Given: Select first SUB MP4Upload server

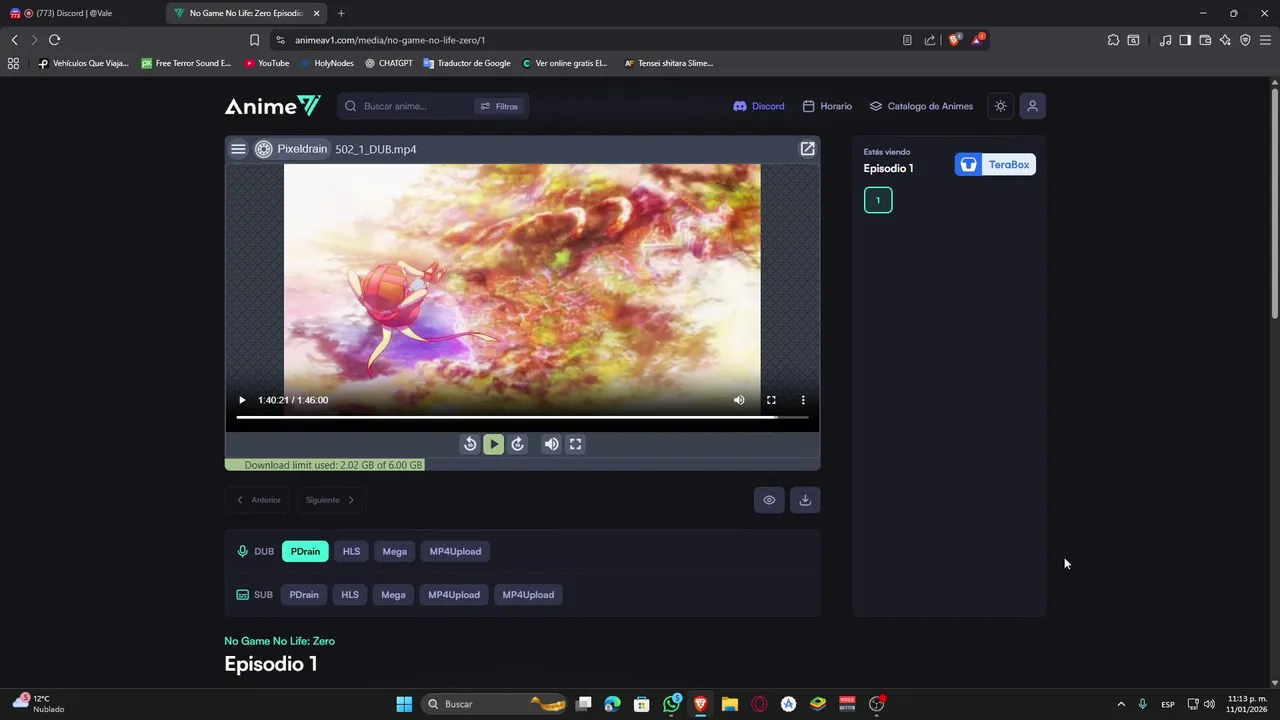Looking at the screenshot, I should click(x=454, y=594).
